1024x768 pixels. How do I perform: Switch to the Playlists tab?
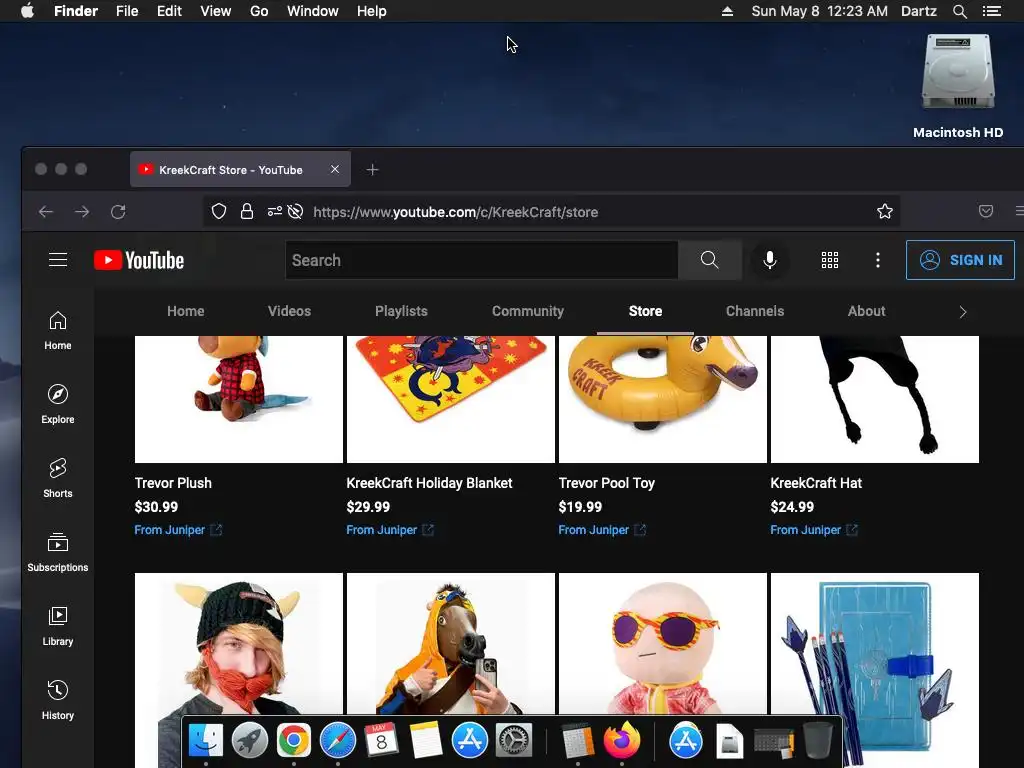401,312
